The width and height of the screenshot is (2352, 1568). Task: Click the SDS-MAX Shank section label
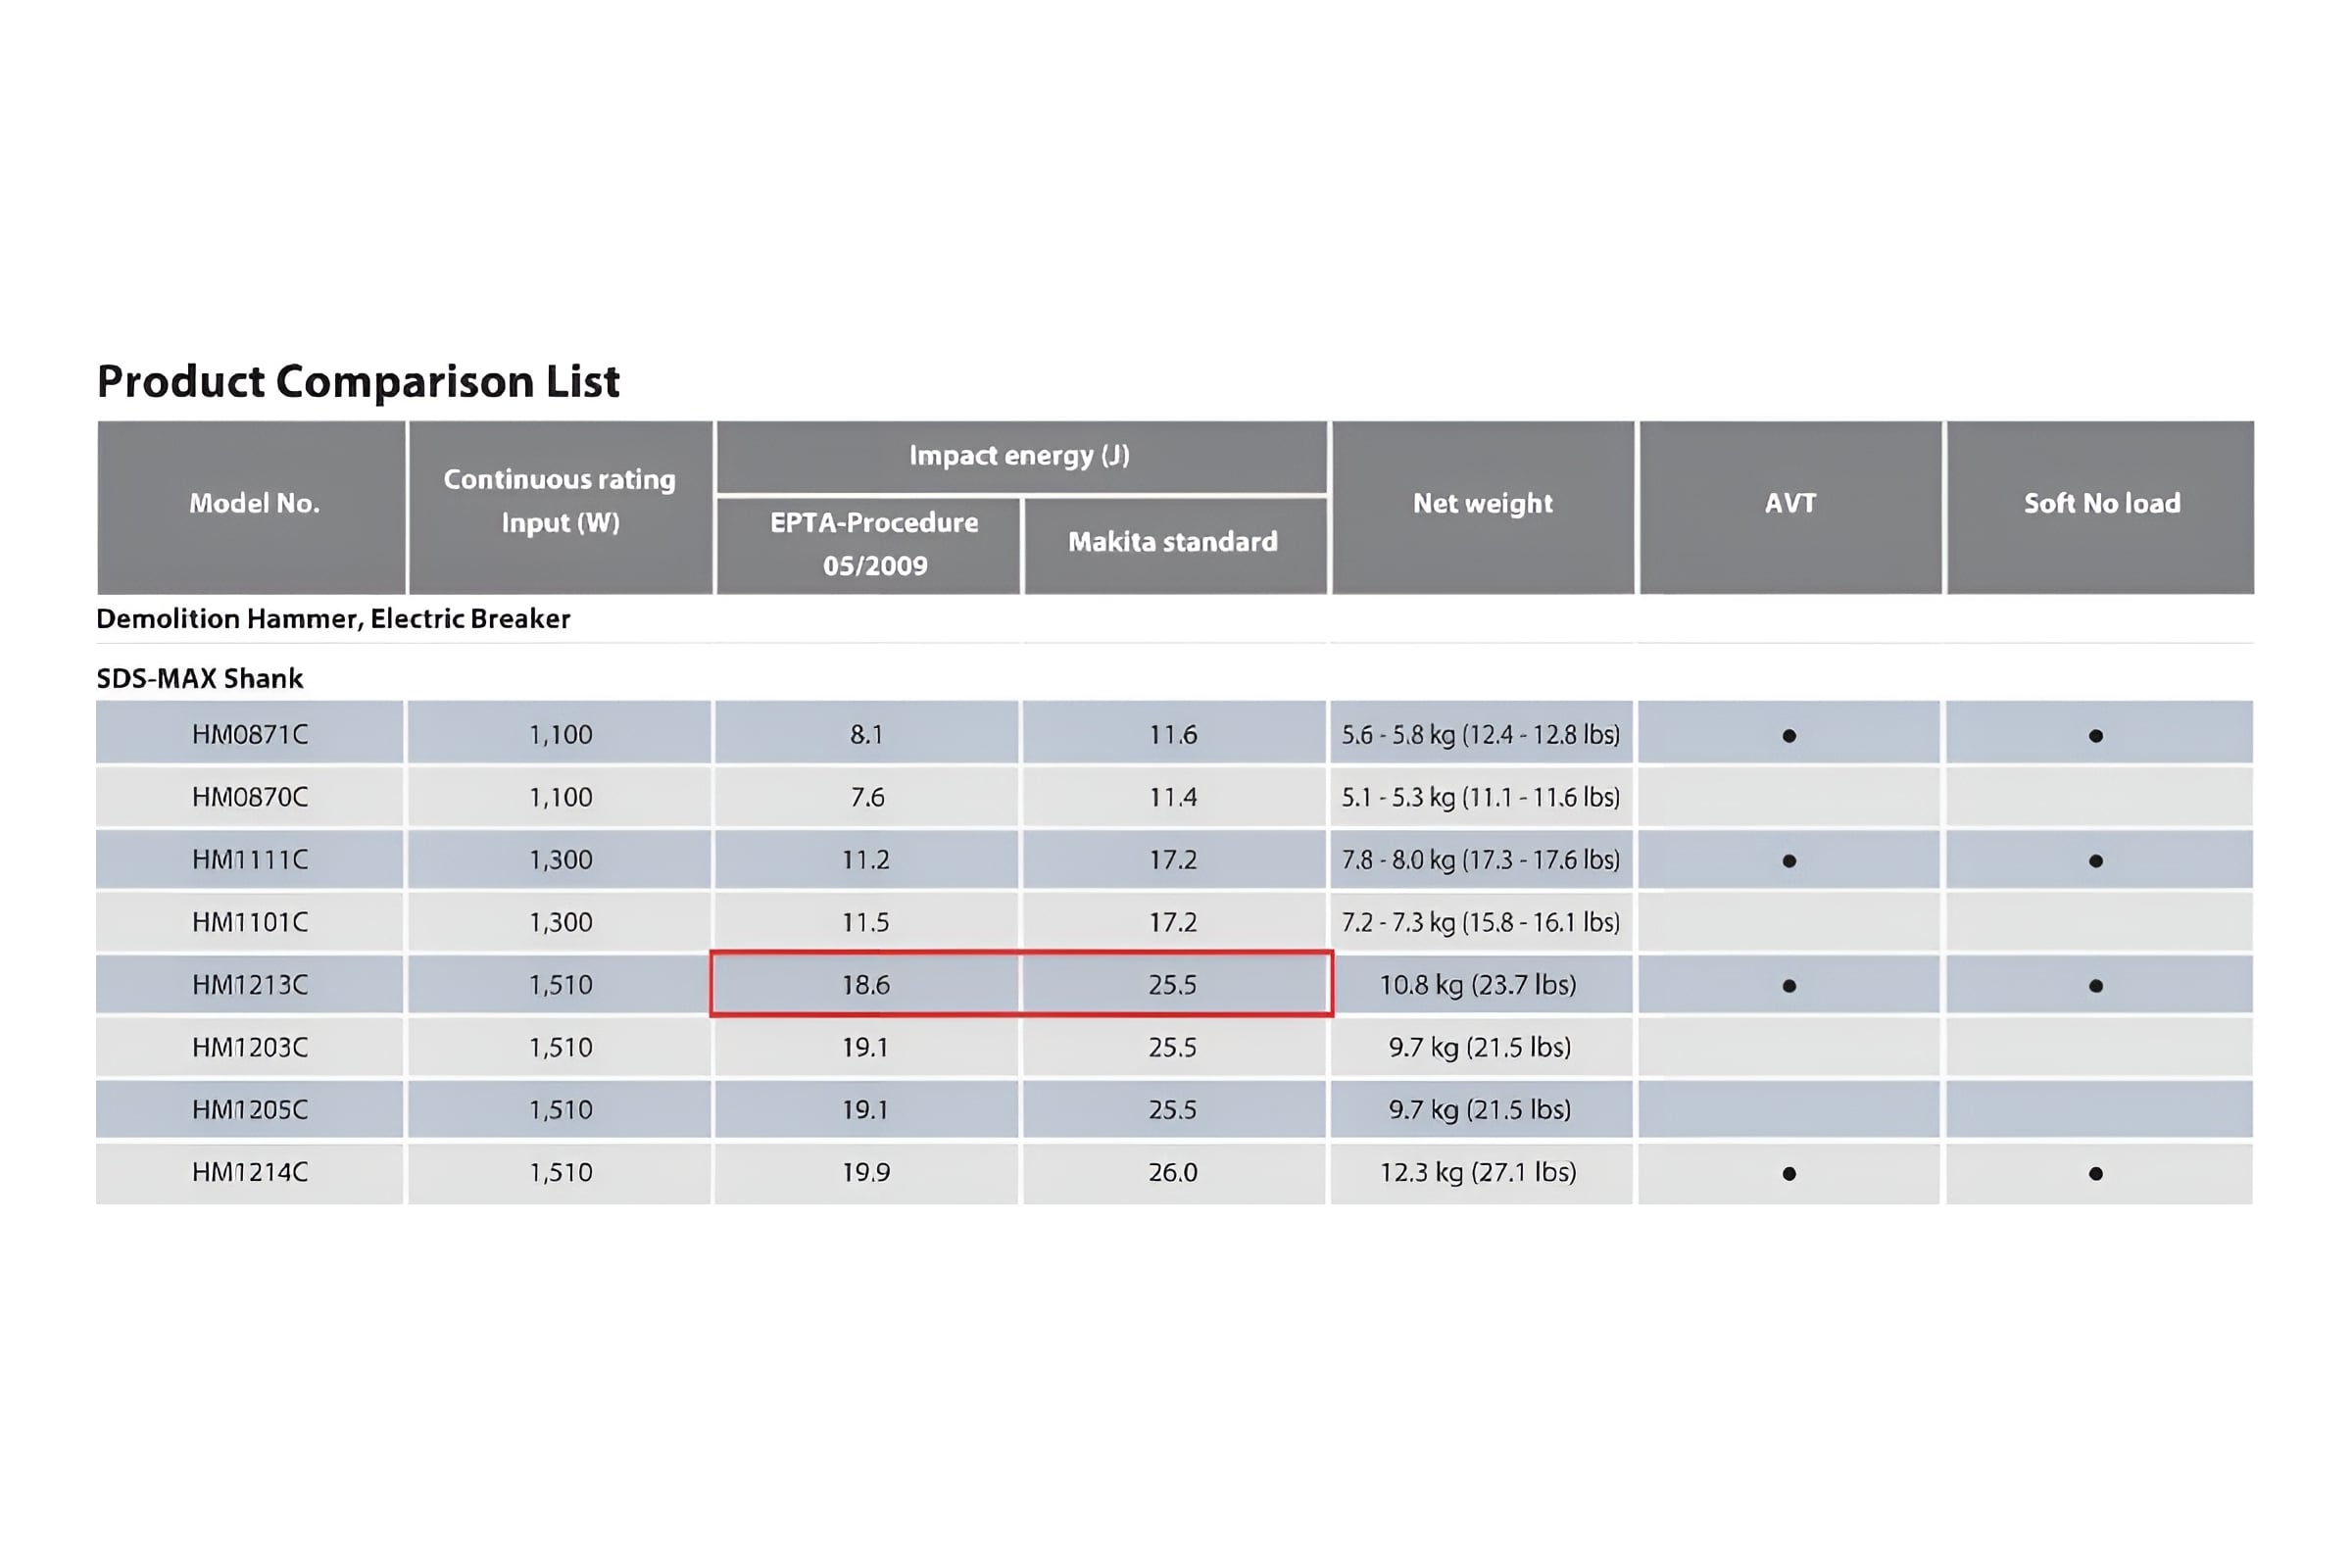[199, 678]
